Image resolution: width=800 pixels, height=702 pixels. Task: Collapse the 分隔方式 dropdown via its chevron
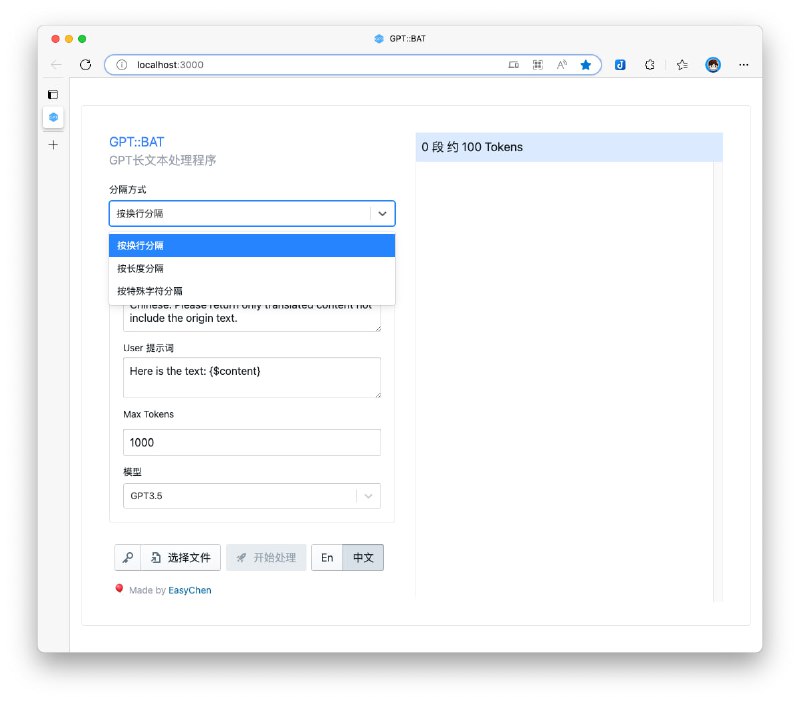coord(382,213)
